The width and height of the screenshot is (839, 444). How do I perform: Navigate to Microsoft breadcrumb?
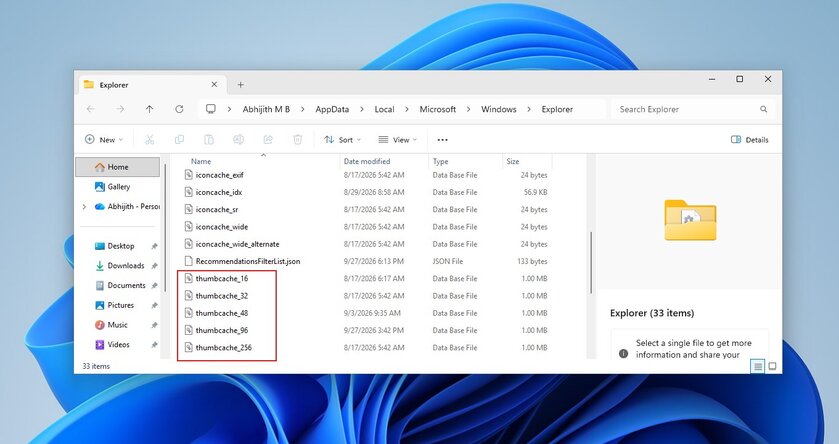tap(438, 109)
